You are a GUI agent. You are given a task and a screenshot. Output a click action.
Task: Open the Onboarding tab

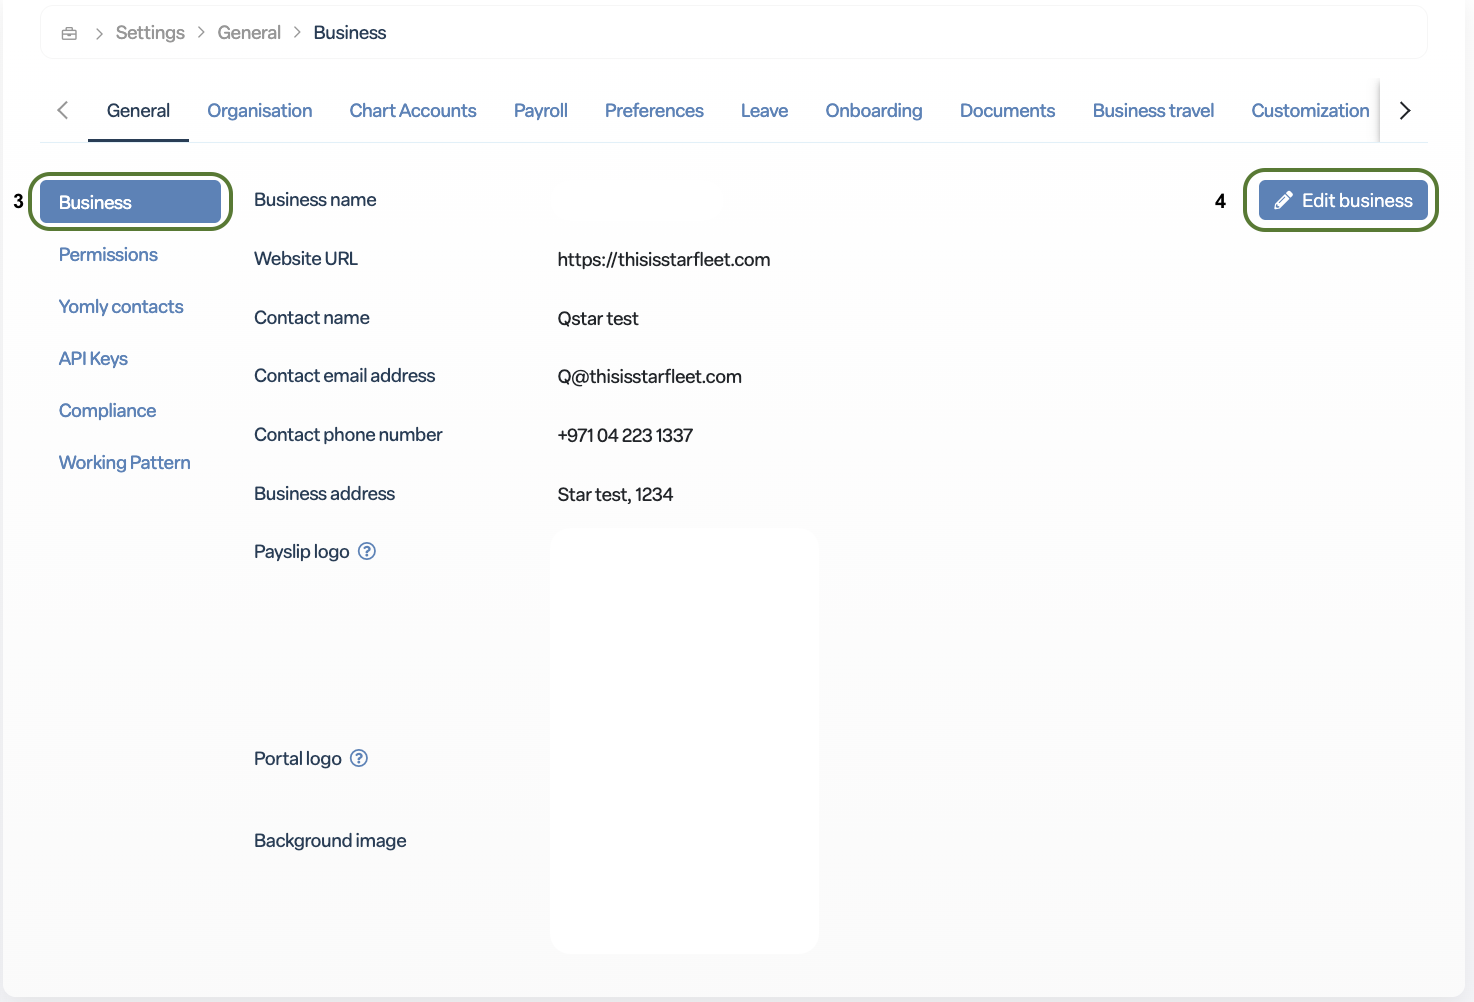(x=874, y=110)
